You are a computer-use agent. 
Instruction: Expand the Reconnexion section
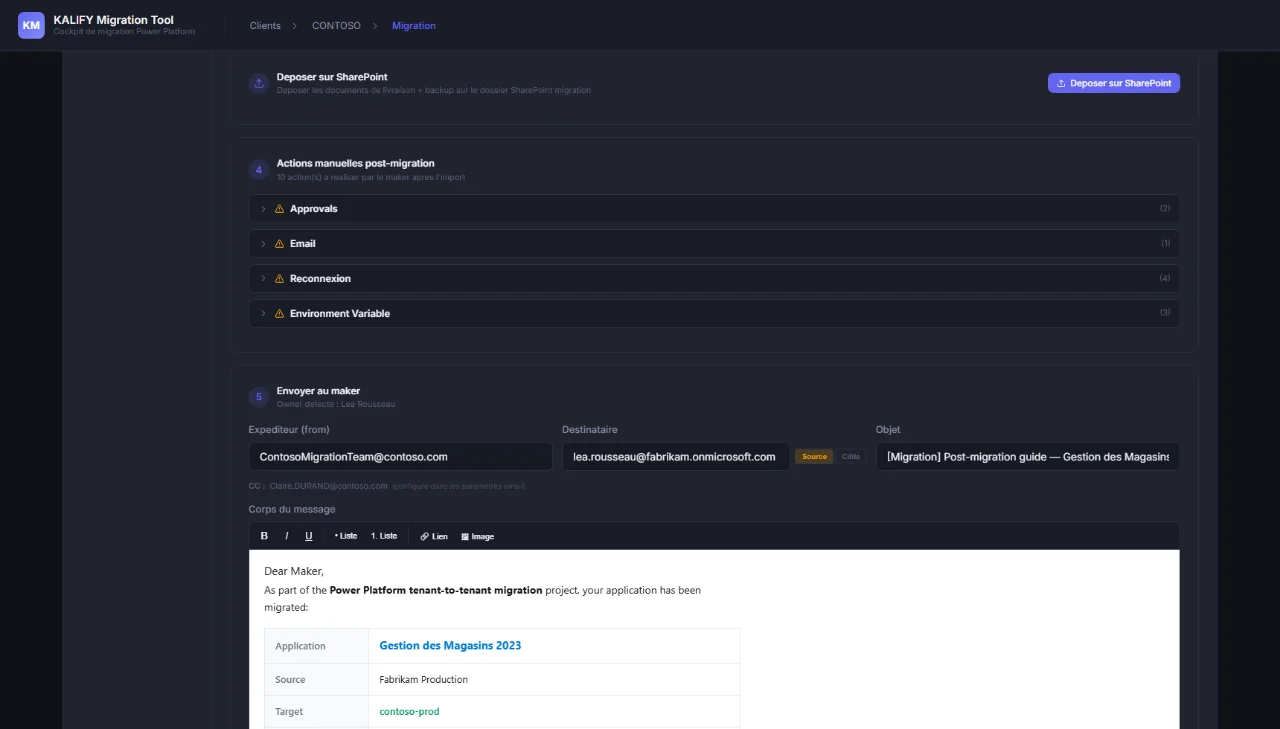pyautogui.click(x=714, y=279)
